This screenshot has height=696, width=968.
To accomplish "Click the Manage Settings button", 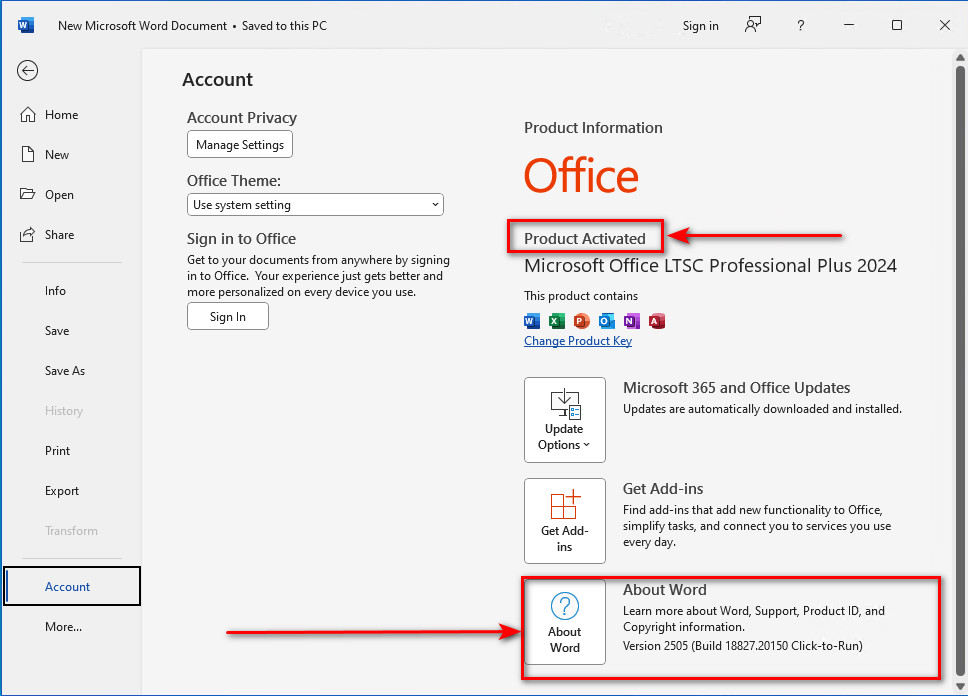I will coord(240,145).
